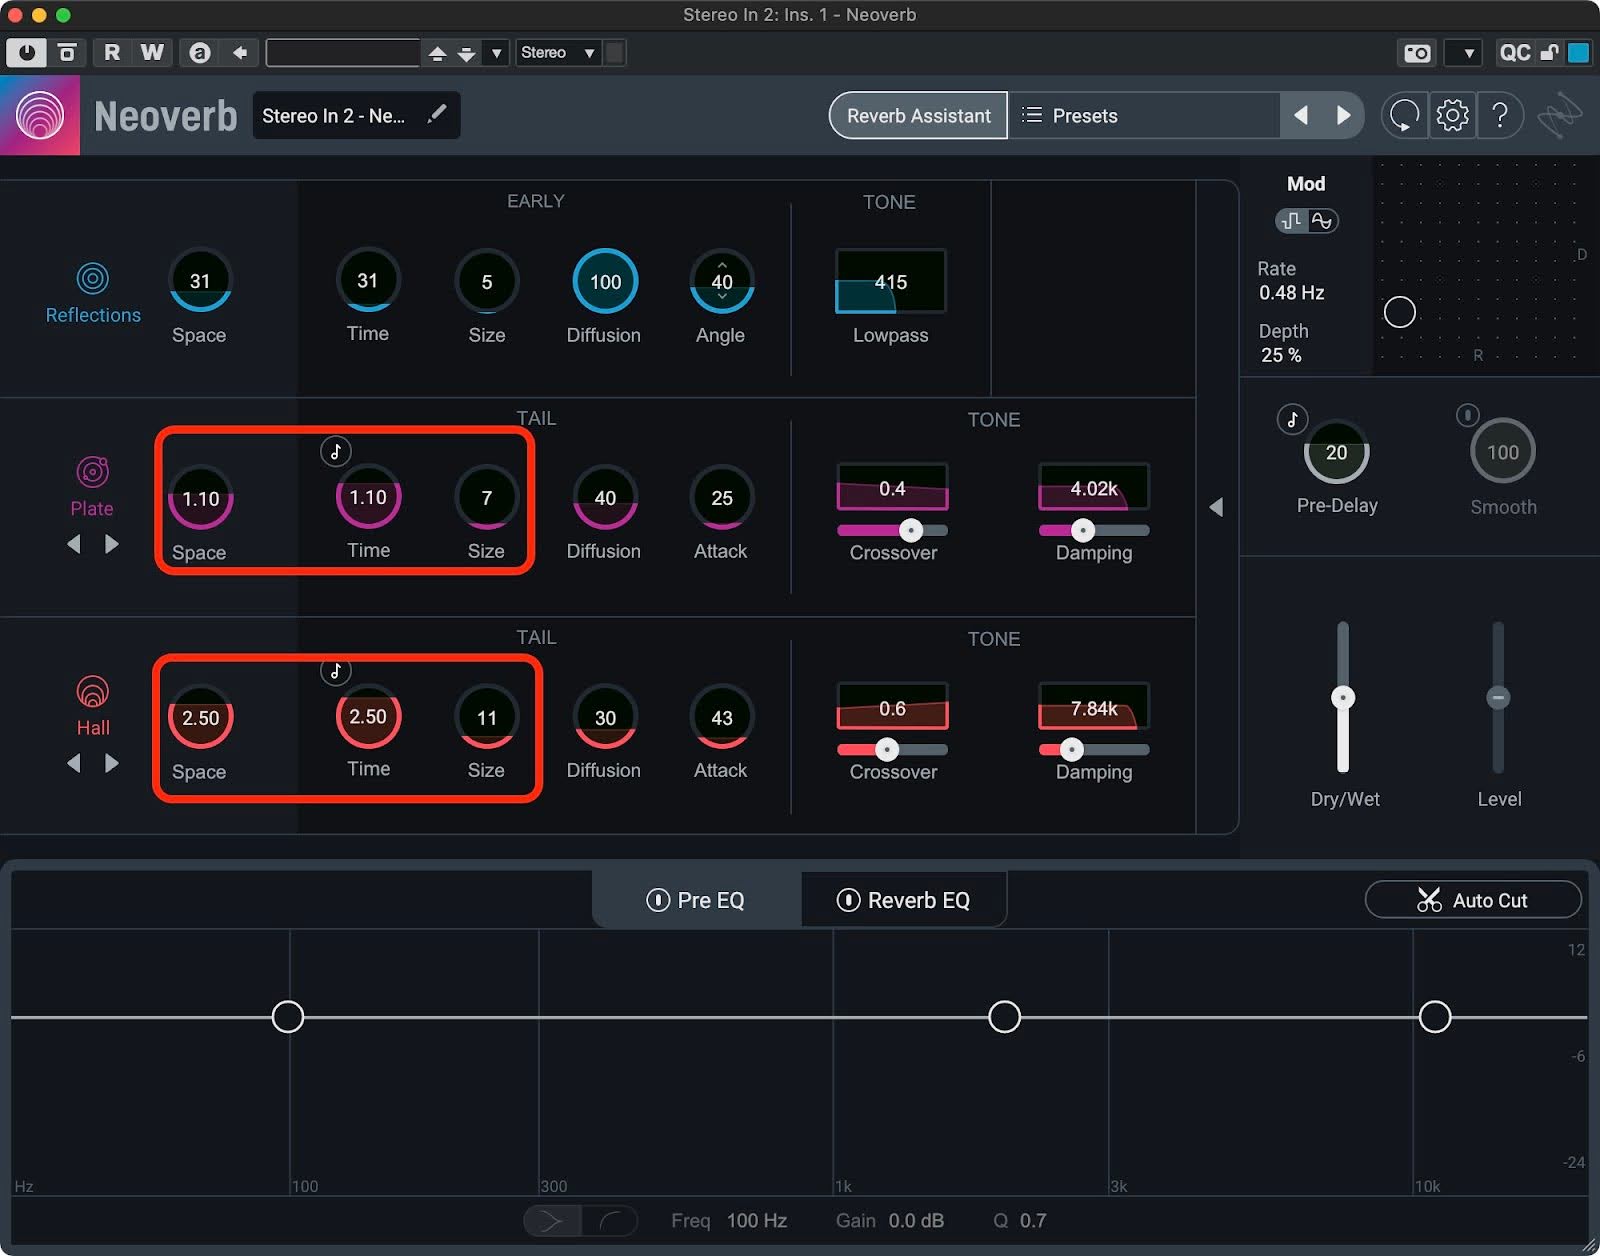The width and height of the screenshot is (1600, 1256).
Task: Click Pre-Delay knob showing 20
Action: [x=1336, y=453]
